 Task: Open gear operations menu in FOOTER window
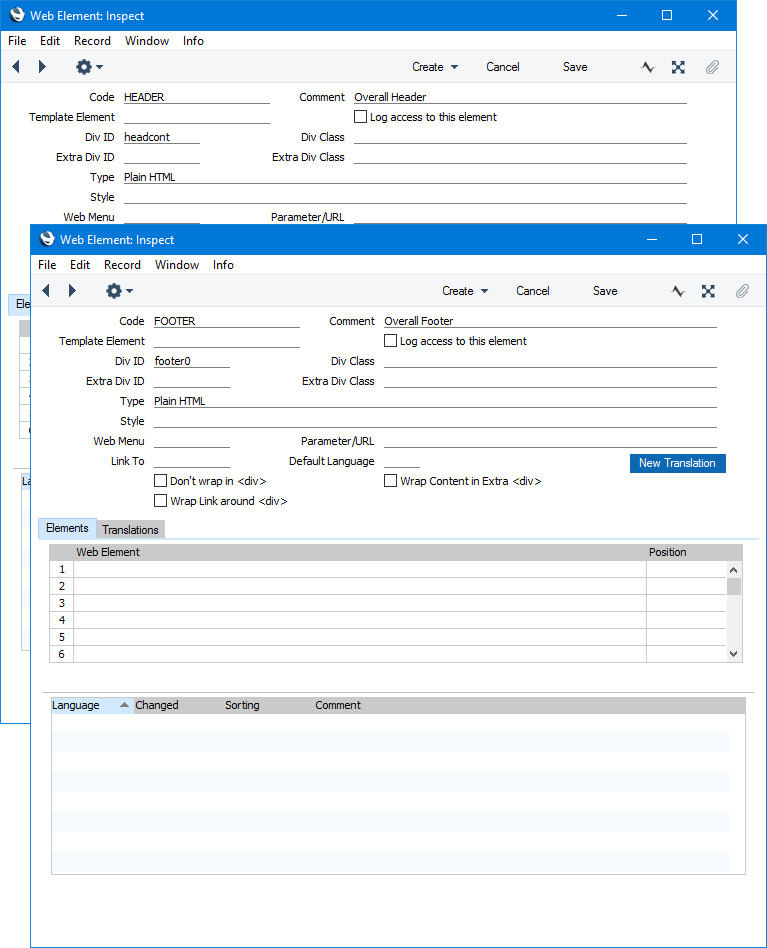coord(119,291)
